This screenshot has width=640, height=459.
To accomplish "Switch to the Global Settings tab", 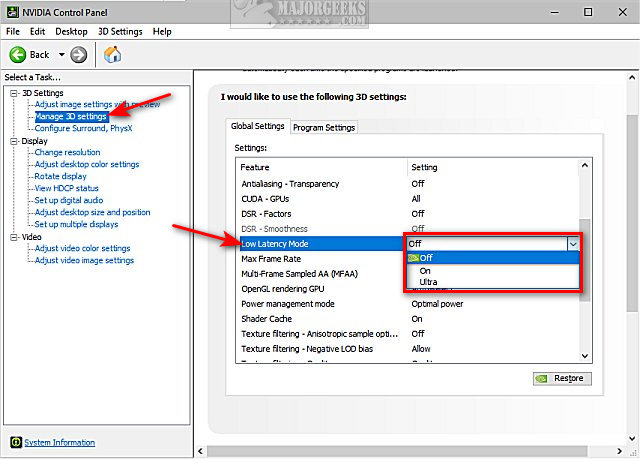I will click(x=258, y=126).
